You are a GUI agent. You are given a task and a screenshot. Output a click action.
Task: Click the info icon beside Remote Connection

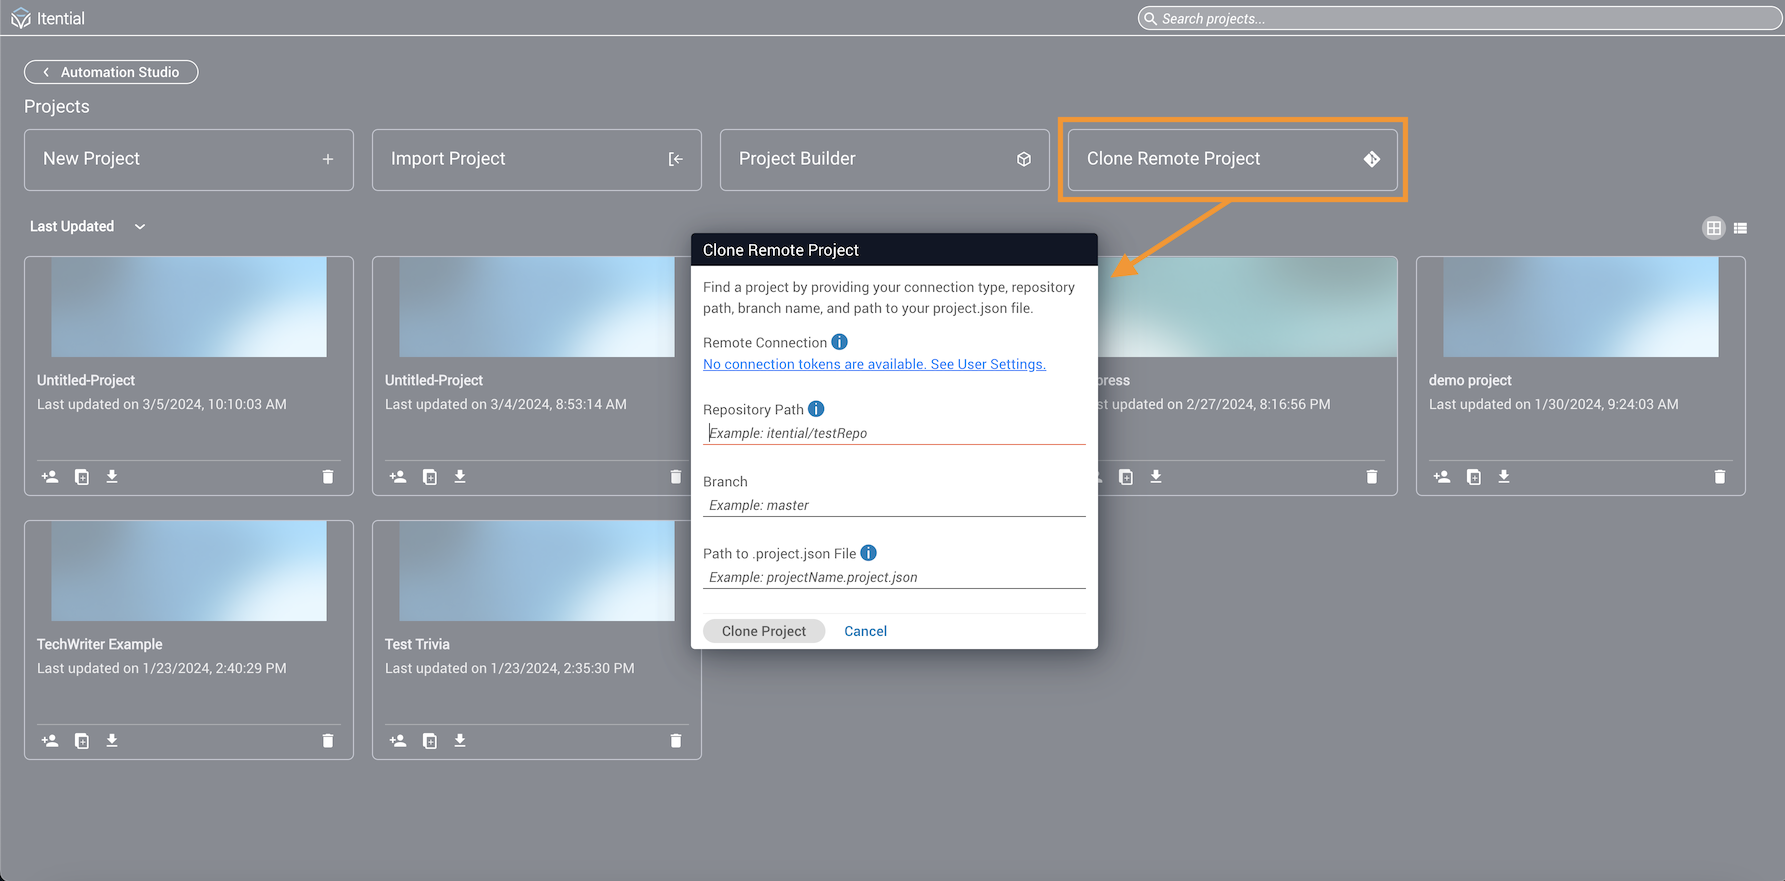point(839,342)
